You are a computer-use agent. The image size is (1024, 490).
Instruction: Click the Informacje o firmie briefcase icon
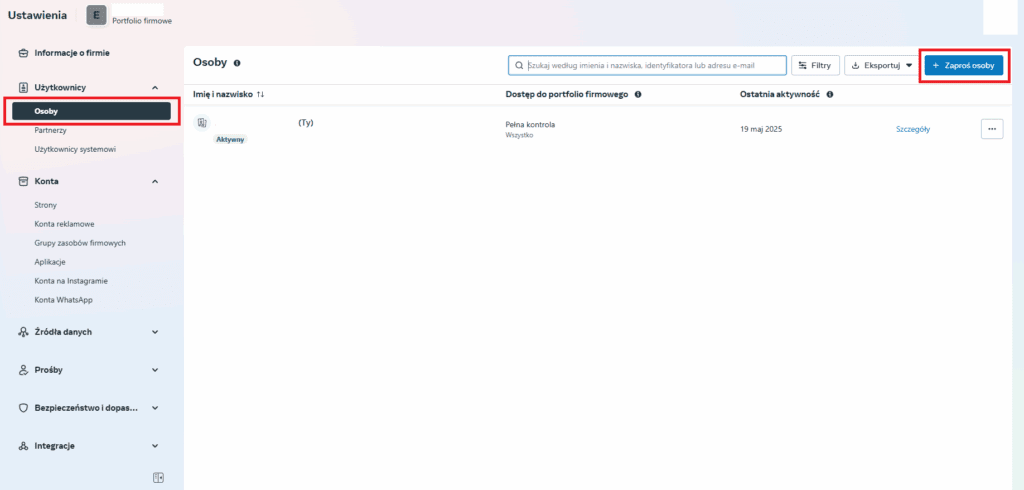tap(23, 53)
